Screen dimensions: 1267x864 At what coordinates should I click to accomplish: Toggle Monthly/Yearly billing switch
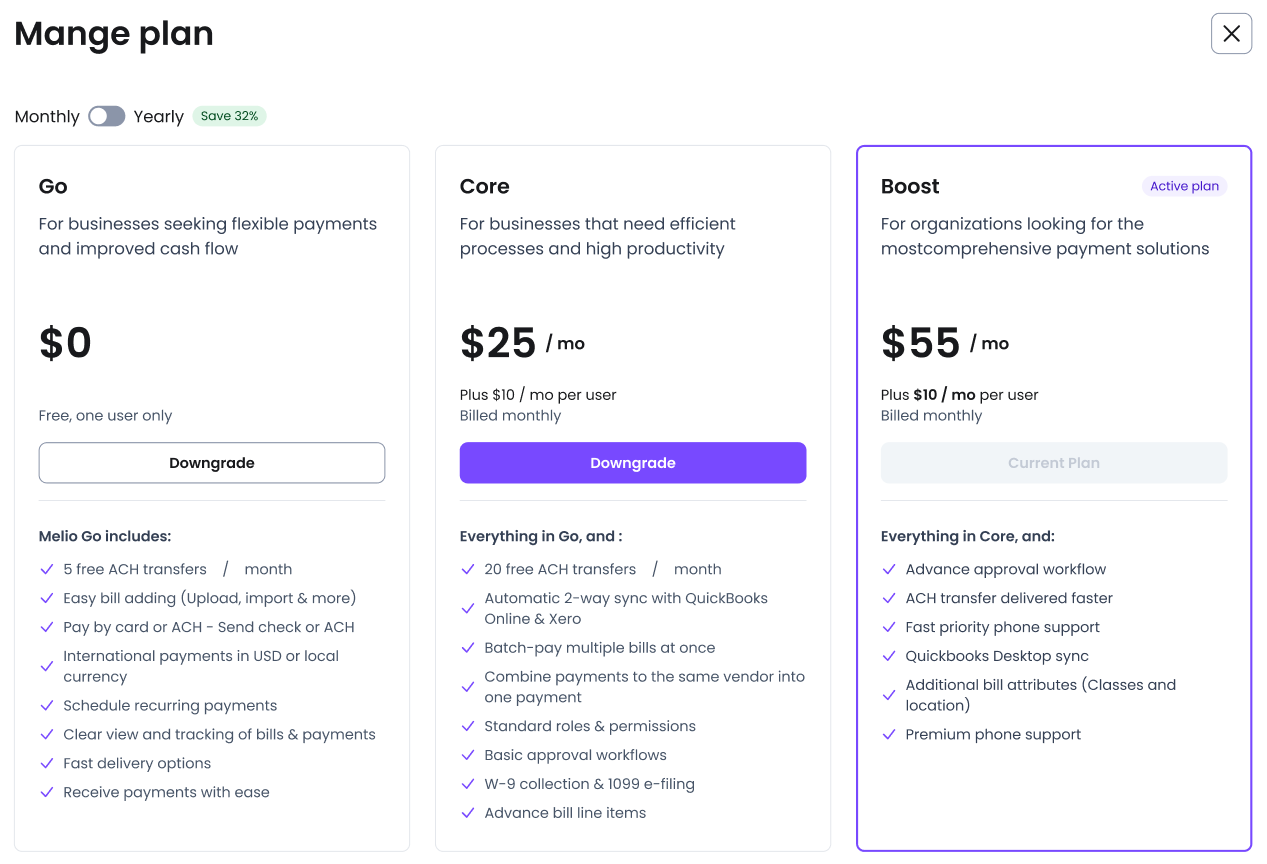pos(106,116)
